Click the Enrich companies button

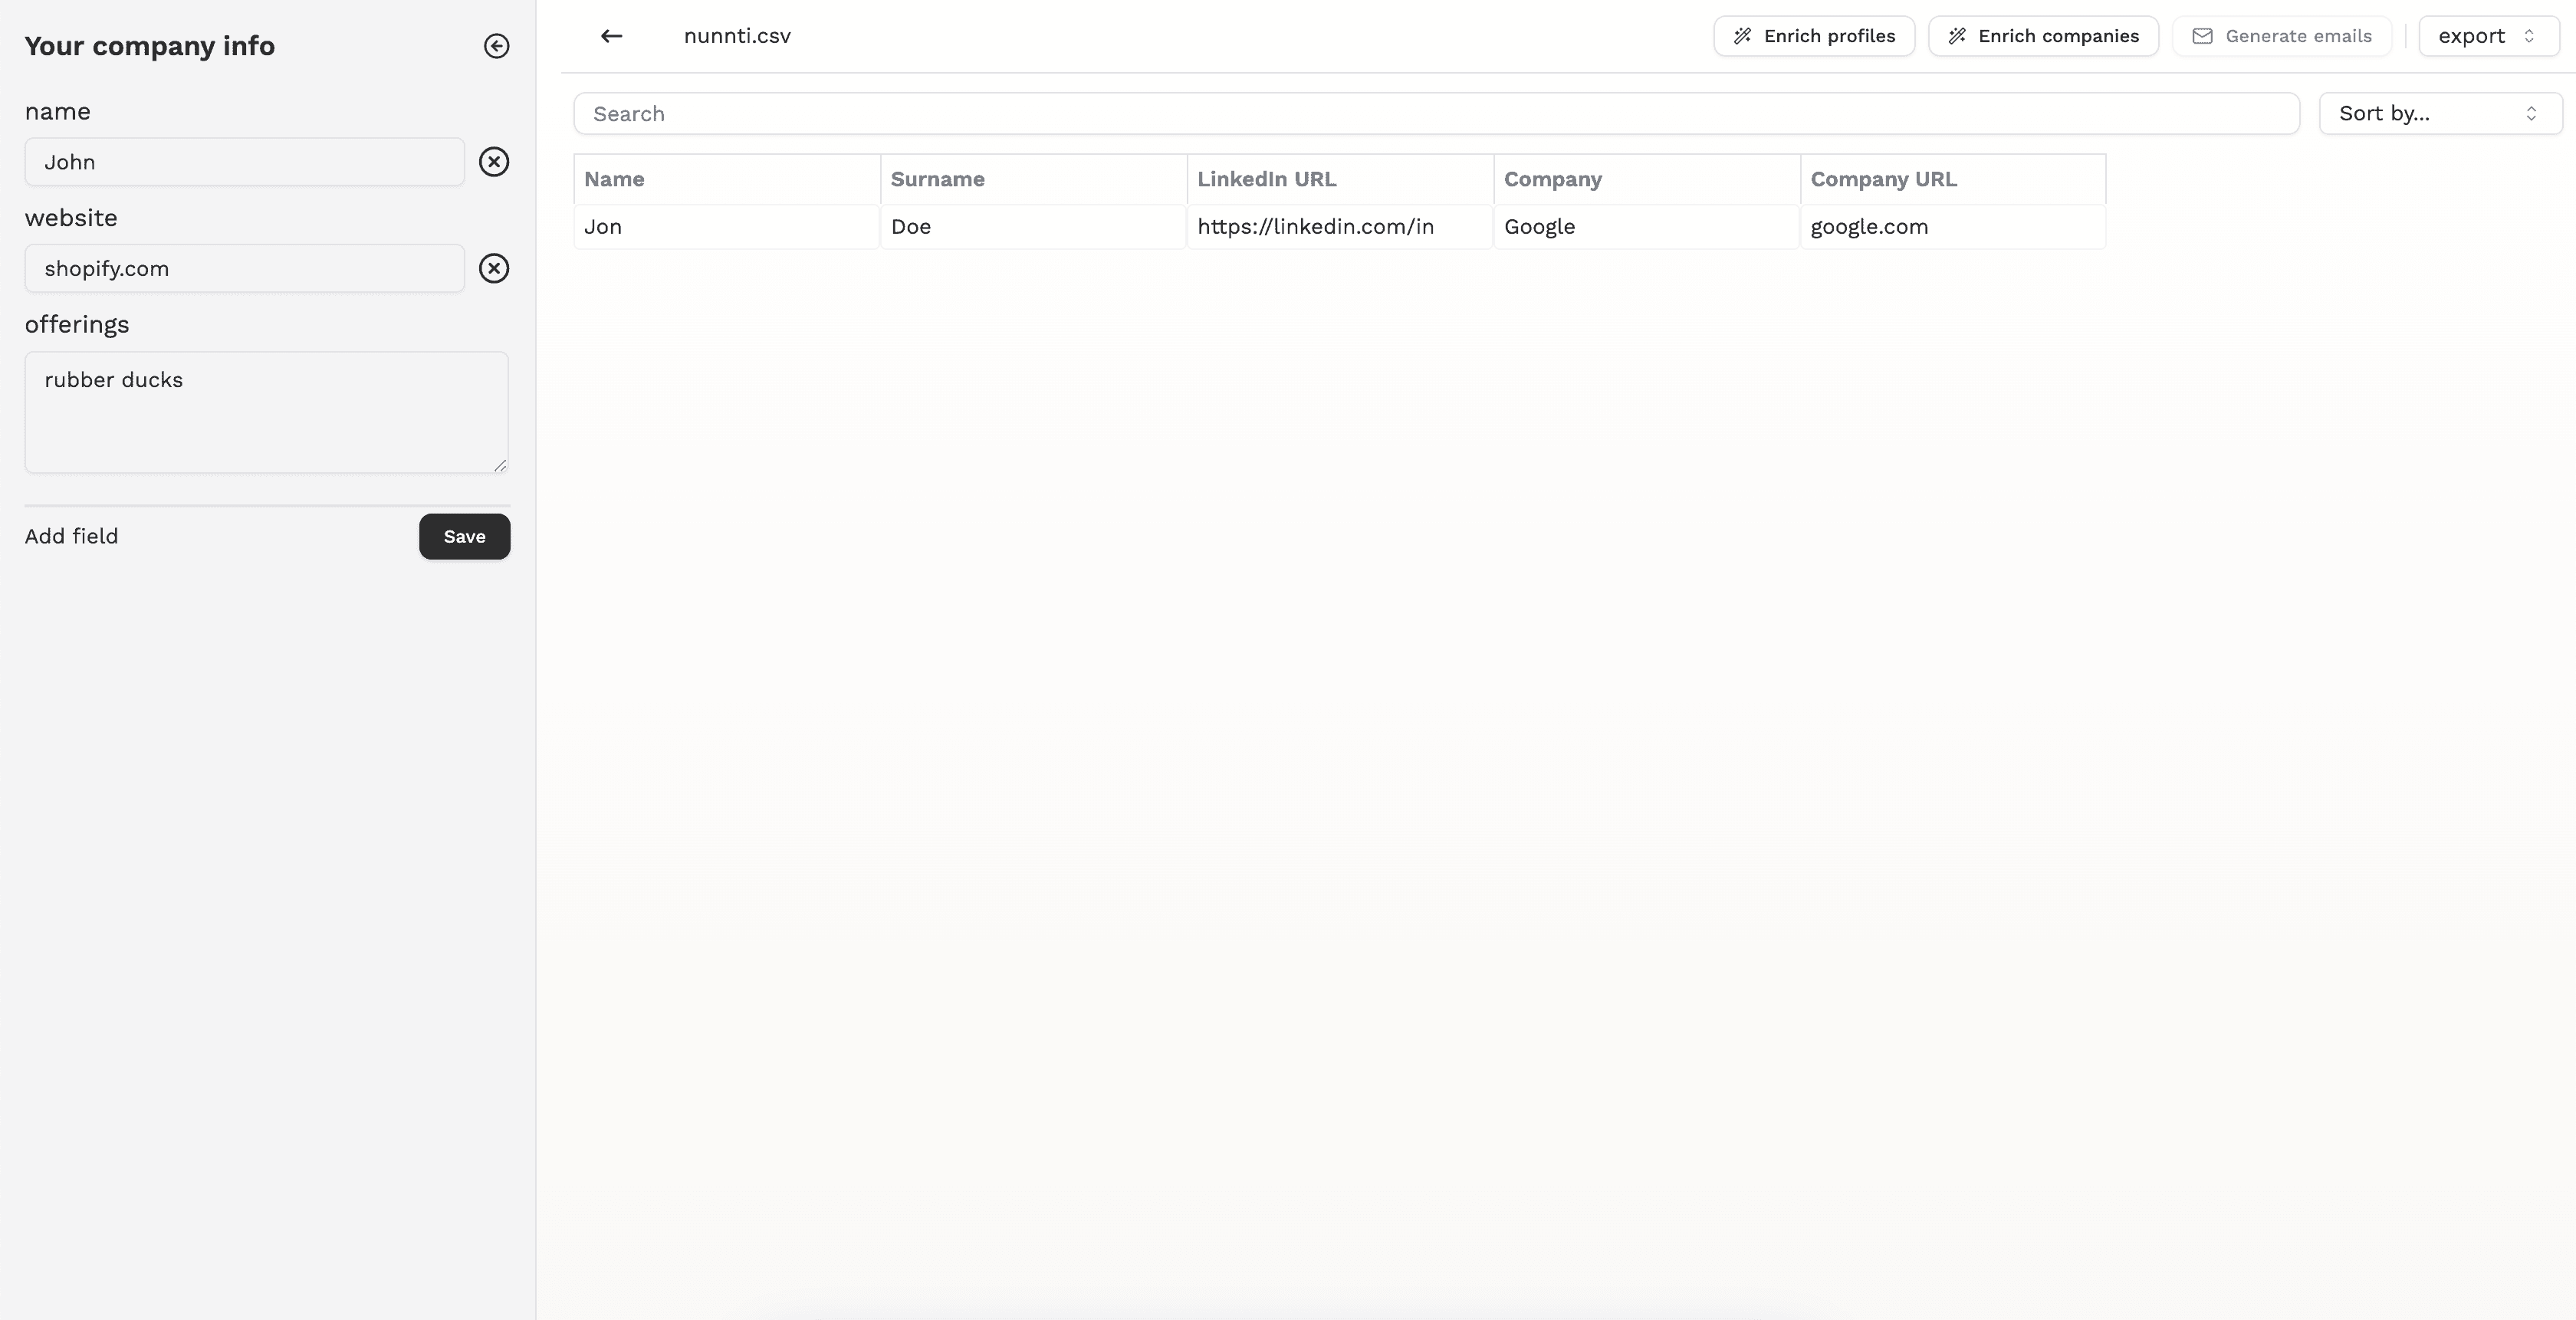click(2043, 36)
